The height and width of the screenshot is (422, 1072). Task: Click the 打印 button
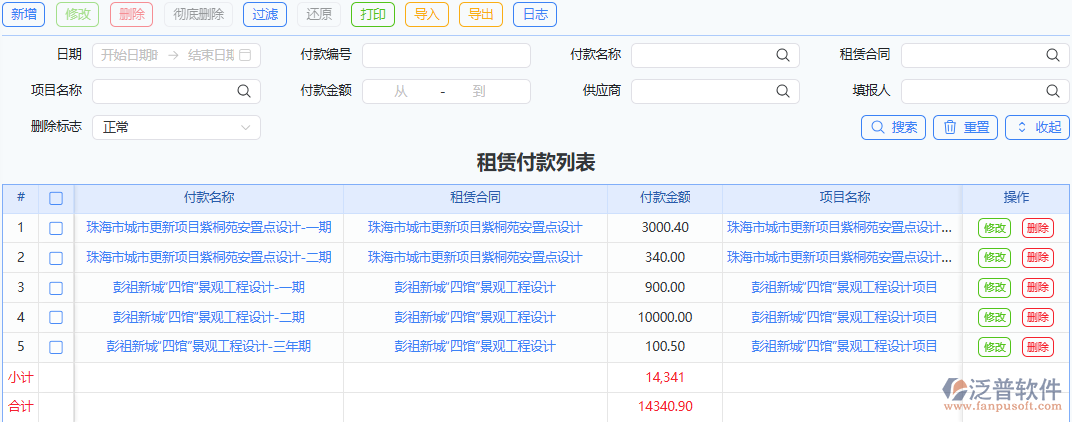click(373, 14)
